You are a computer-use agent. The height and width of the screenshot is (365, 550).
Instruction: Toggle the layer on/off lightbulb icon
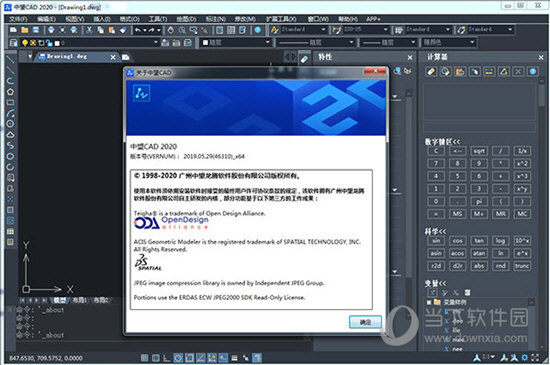tap(25, 43)
